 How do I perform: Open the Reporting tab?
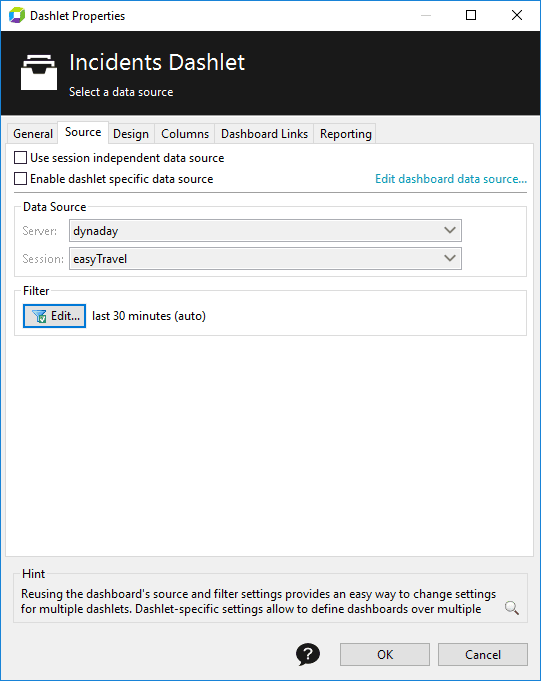[x=346, y=134]
